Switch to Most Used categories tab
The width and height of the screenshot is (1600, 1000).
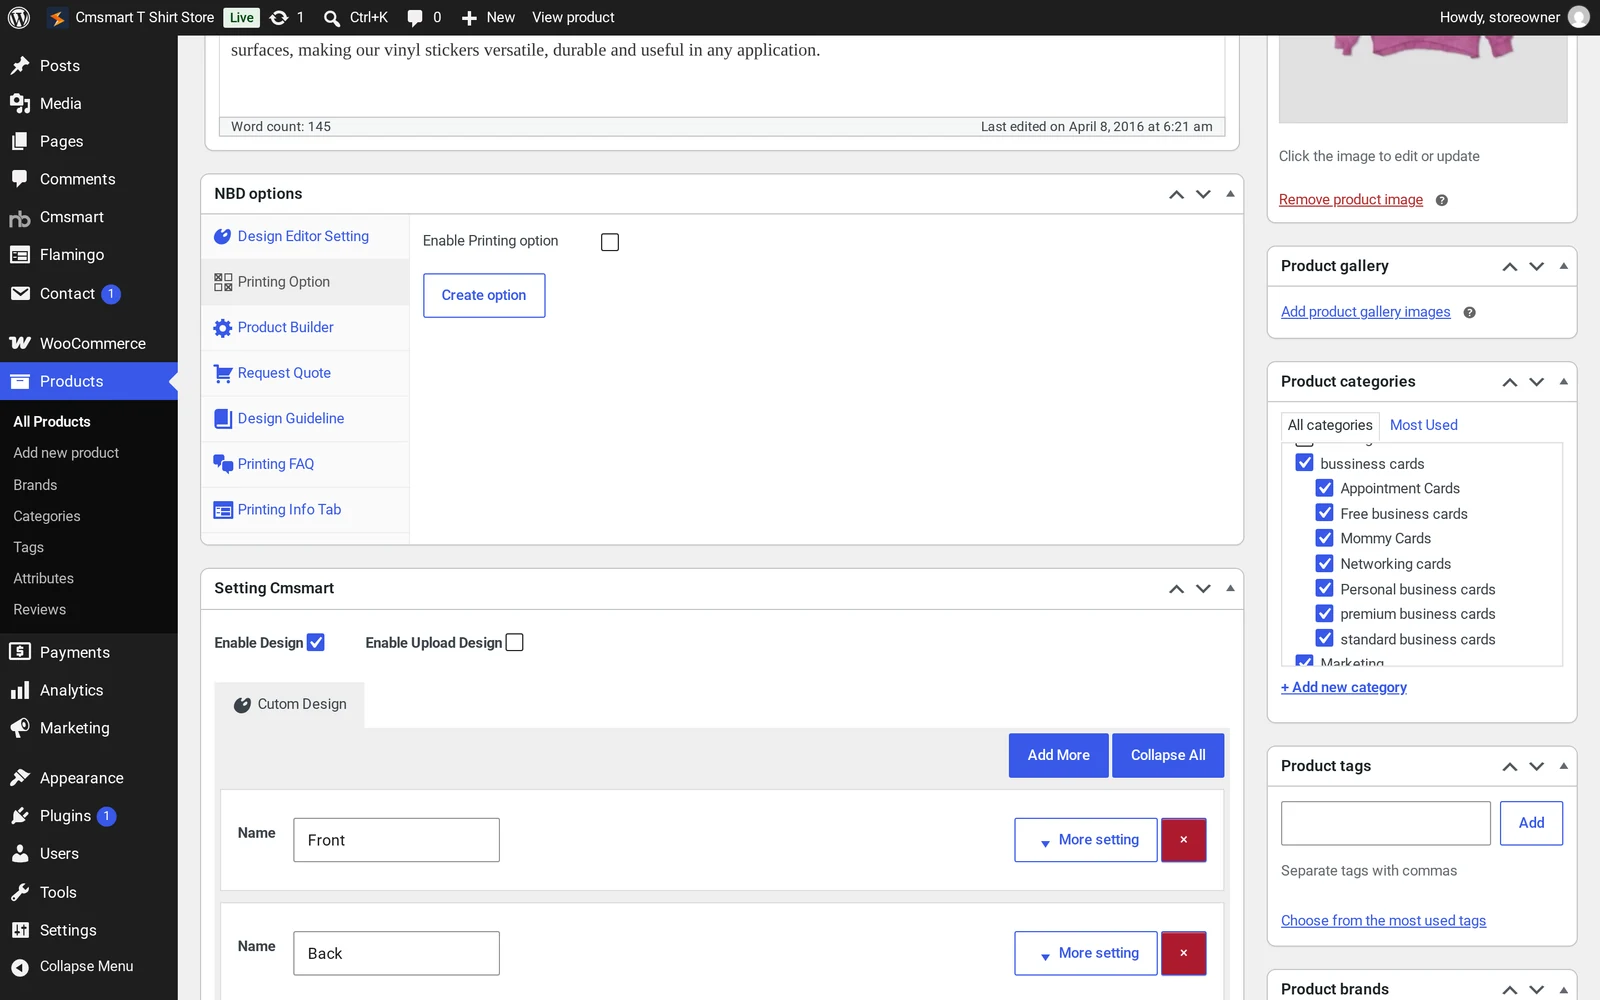click(1423, 425)
